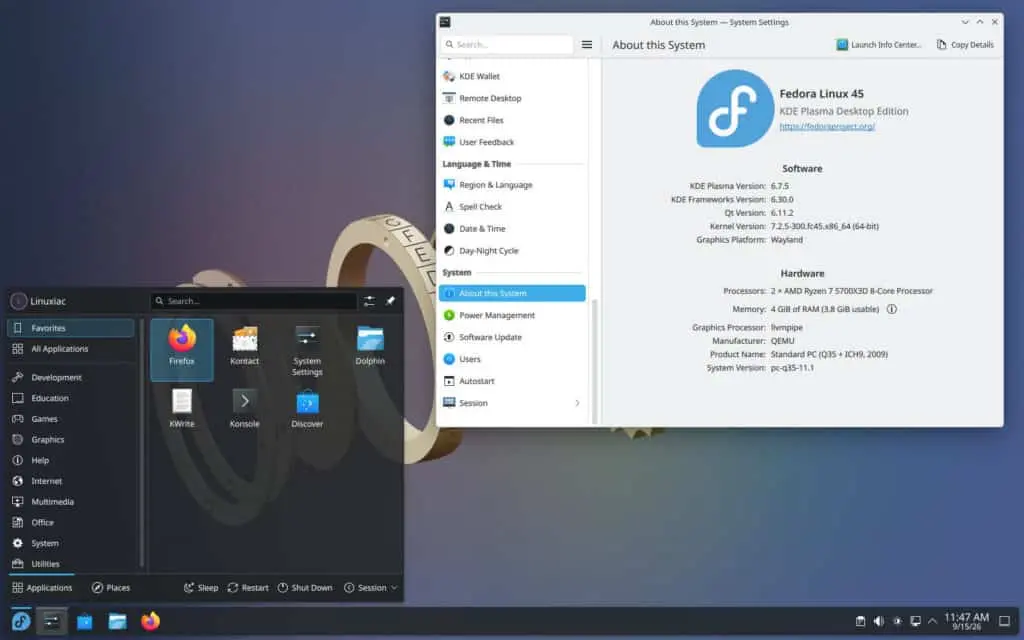Open Discover from the taskbar
1024x640 pixels.
(84, 621)
